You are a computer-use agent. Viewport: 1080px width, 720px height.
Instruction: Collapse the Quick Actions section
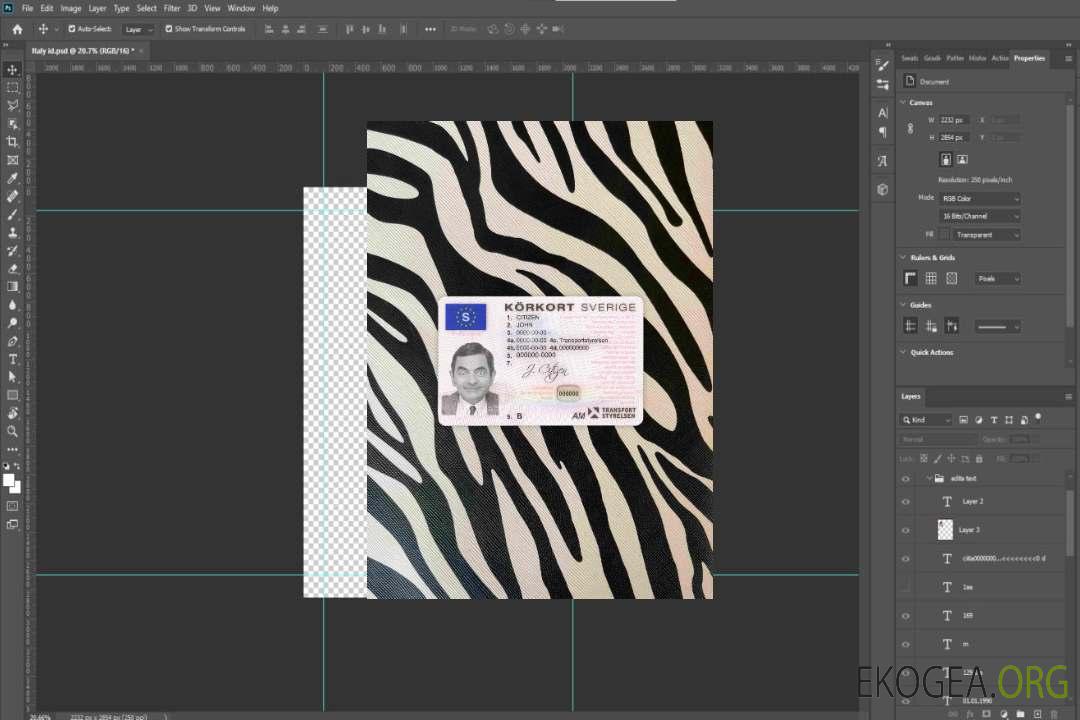tap(903, 352)
